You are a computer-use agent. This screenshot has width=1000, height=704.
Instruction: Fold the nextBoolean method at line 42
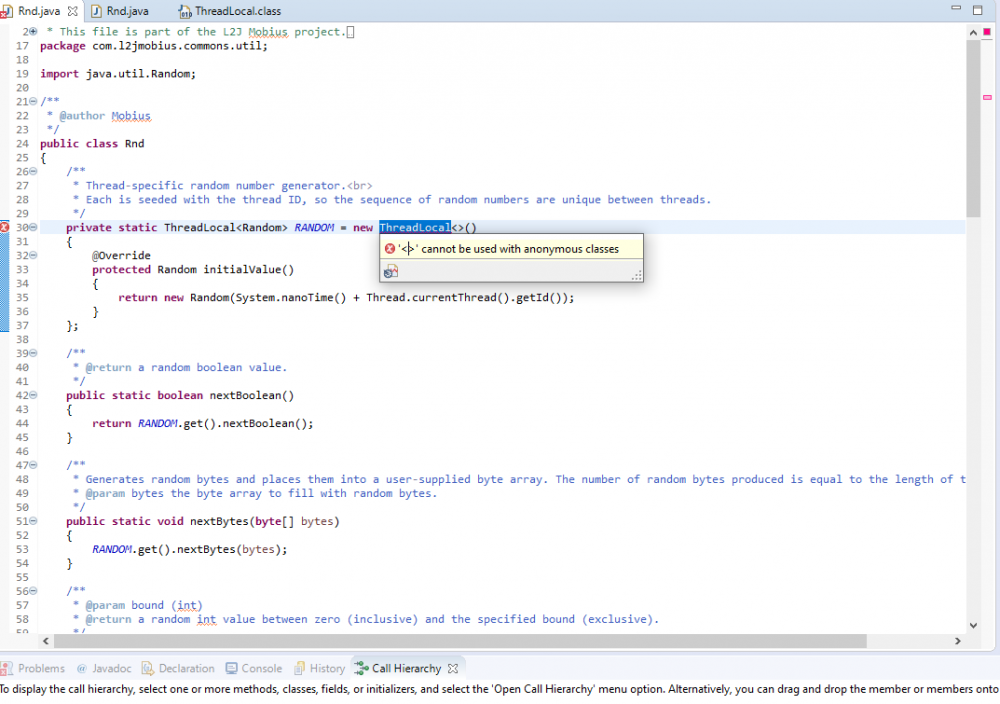pos(34,396)
